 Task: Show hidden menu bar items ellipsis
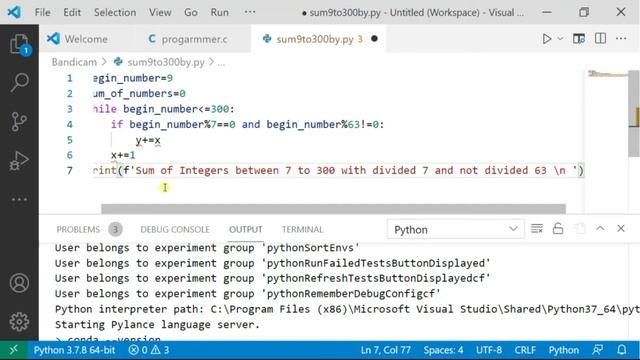(250, 12)
